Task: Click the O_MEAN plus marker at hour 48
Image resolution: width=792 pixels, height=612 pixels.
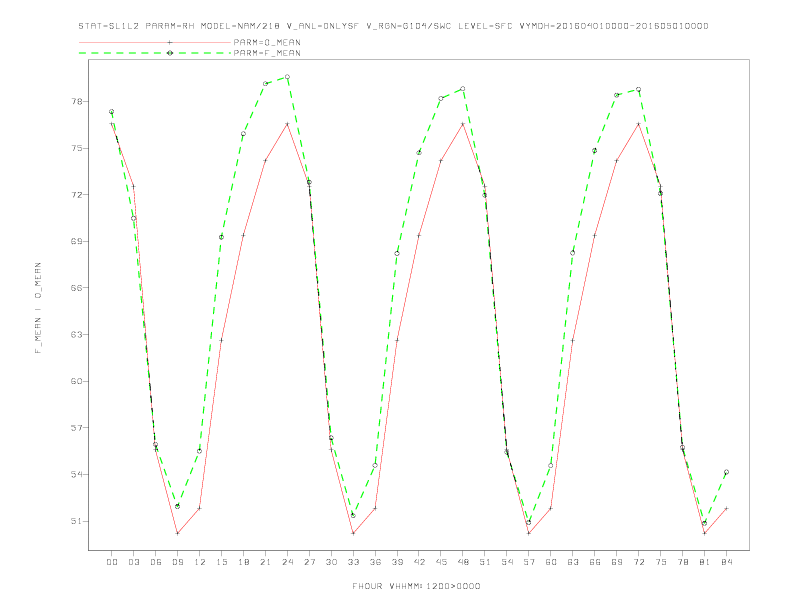Action: (x=463, y=124)
